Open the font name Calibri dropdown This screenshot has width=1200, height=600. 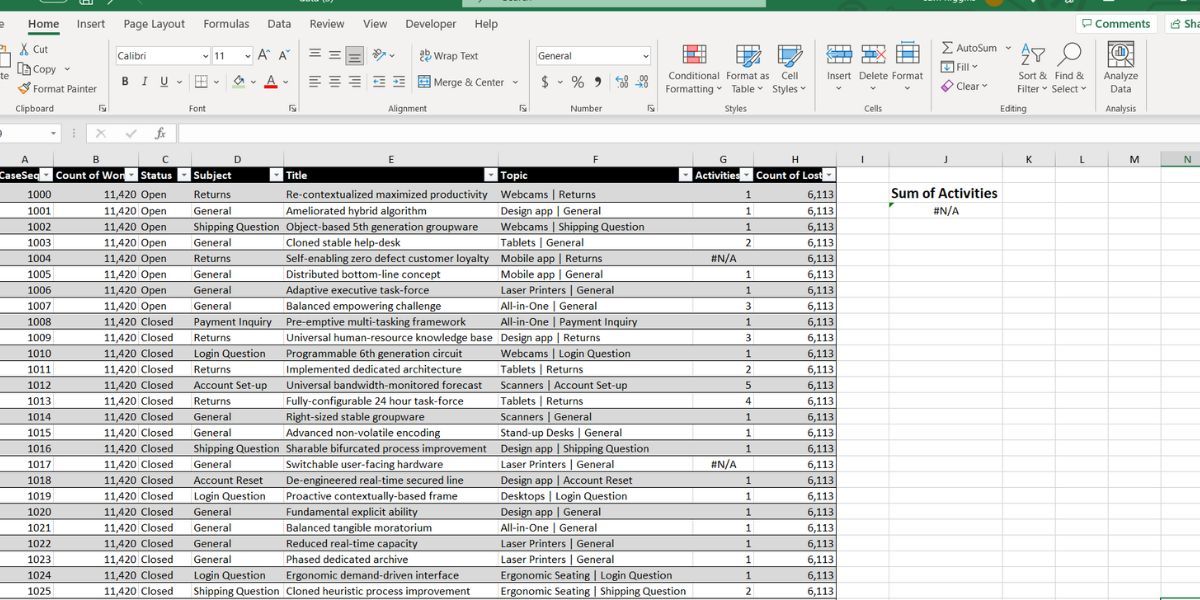(205, 56)
